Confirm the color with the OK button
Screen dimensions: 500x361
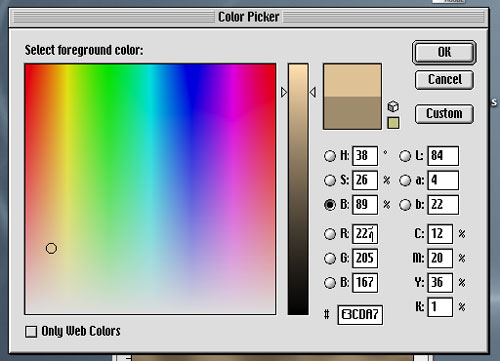click(444, 52)
